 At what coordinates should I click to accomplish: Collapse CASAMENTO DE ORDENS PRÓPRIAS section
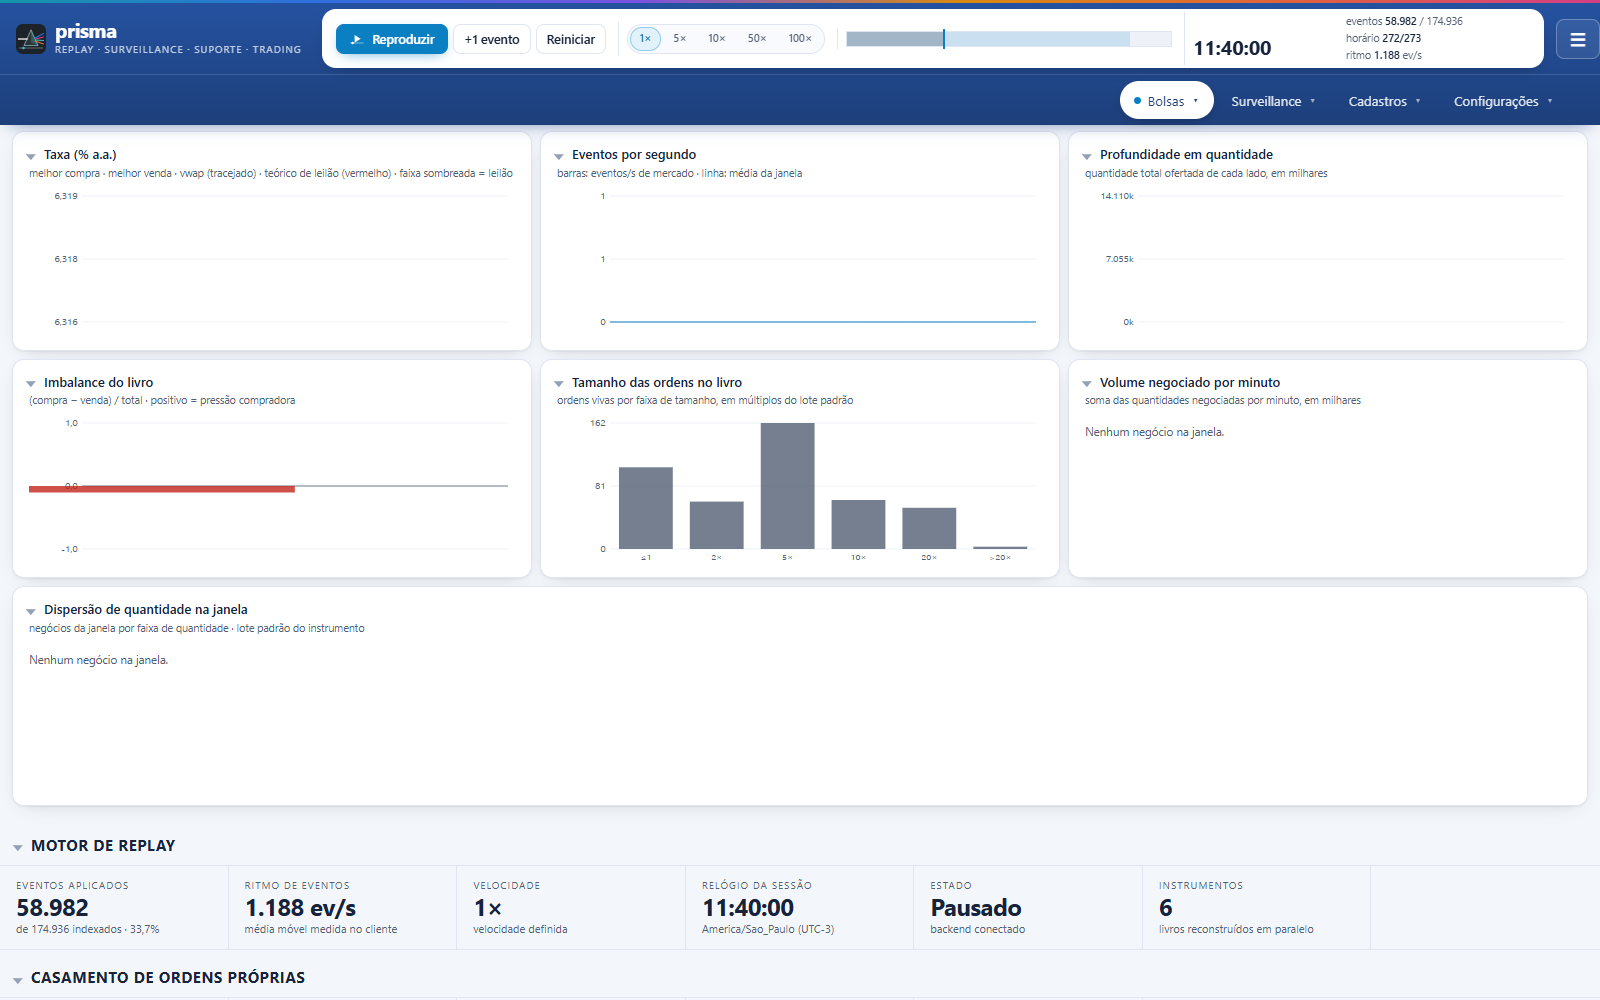pyautogui.click(x=18, y=979)
